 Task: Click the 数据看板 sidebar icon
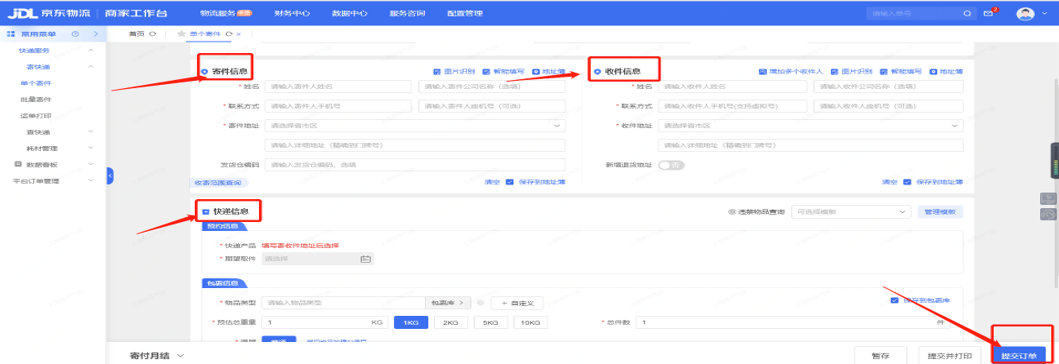click(18, 164)
